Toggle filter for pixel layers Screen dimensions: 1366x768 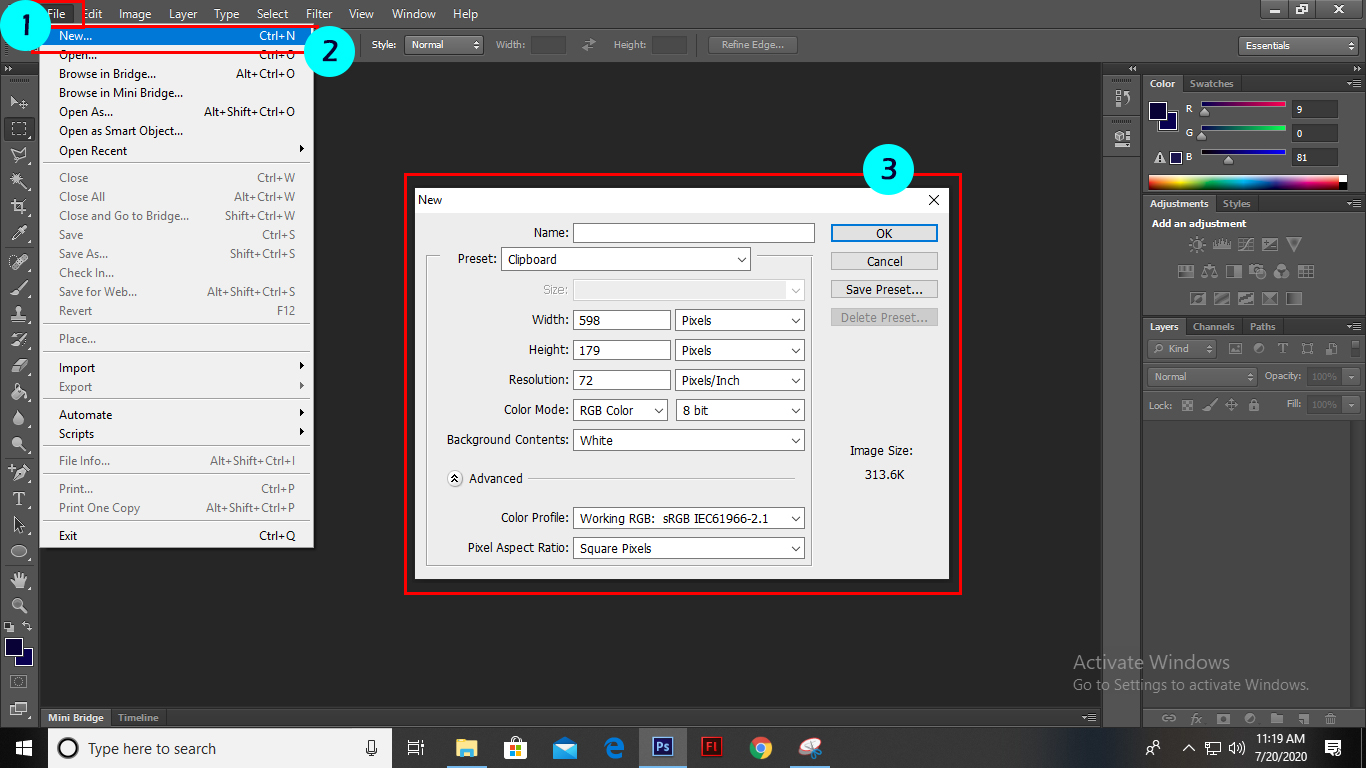point(1235,349)
